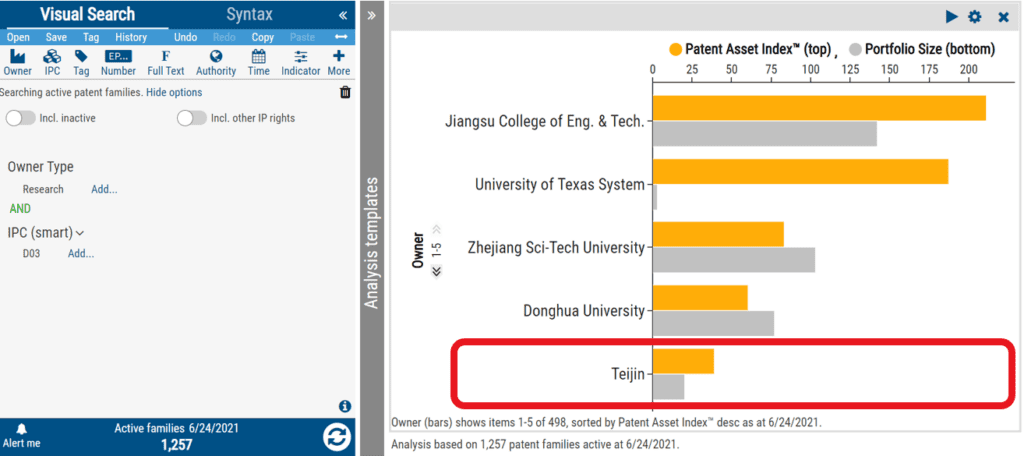
Task: Click the Owner Type heading
Action: 40,167
